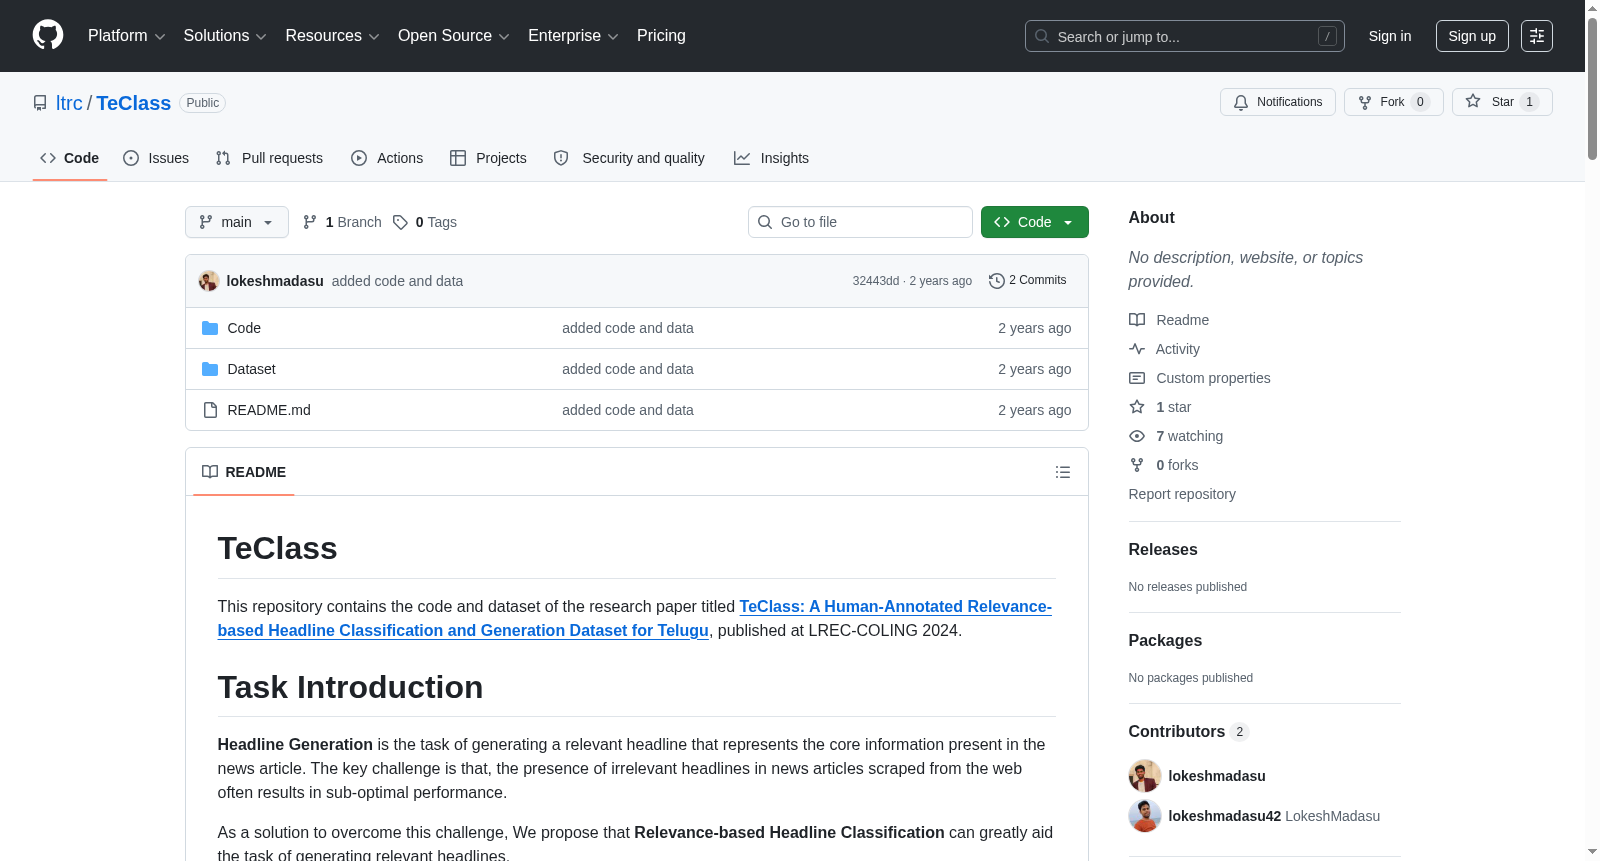
Task: Expand the Open Source menu
Action: [454, 36]
